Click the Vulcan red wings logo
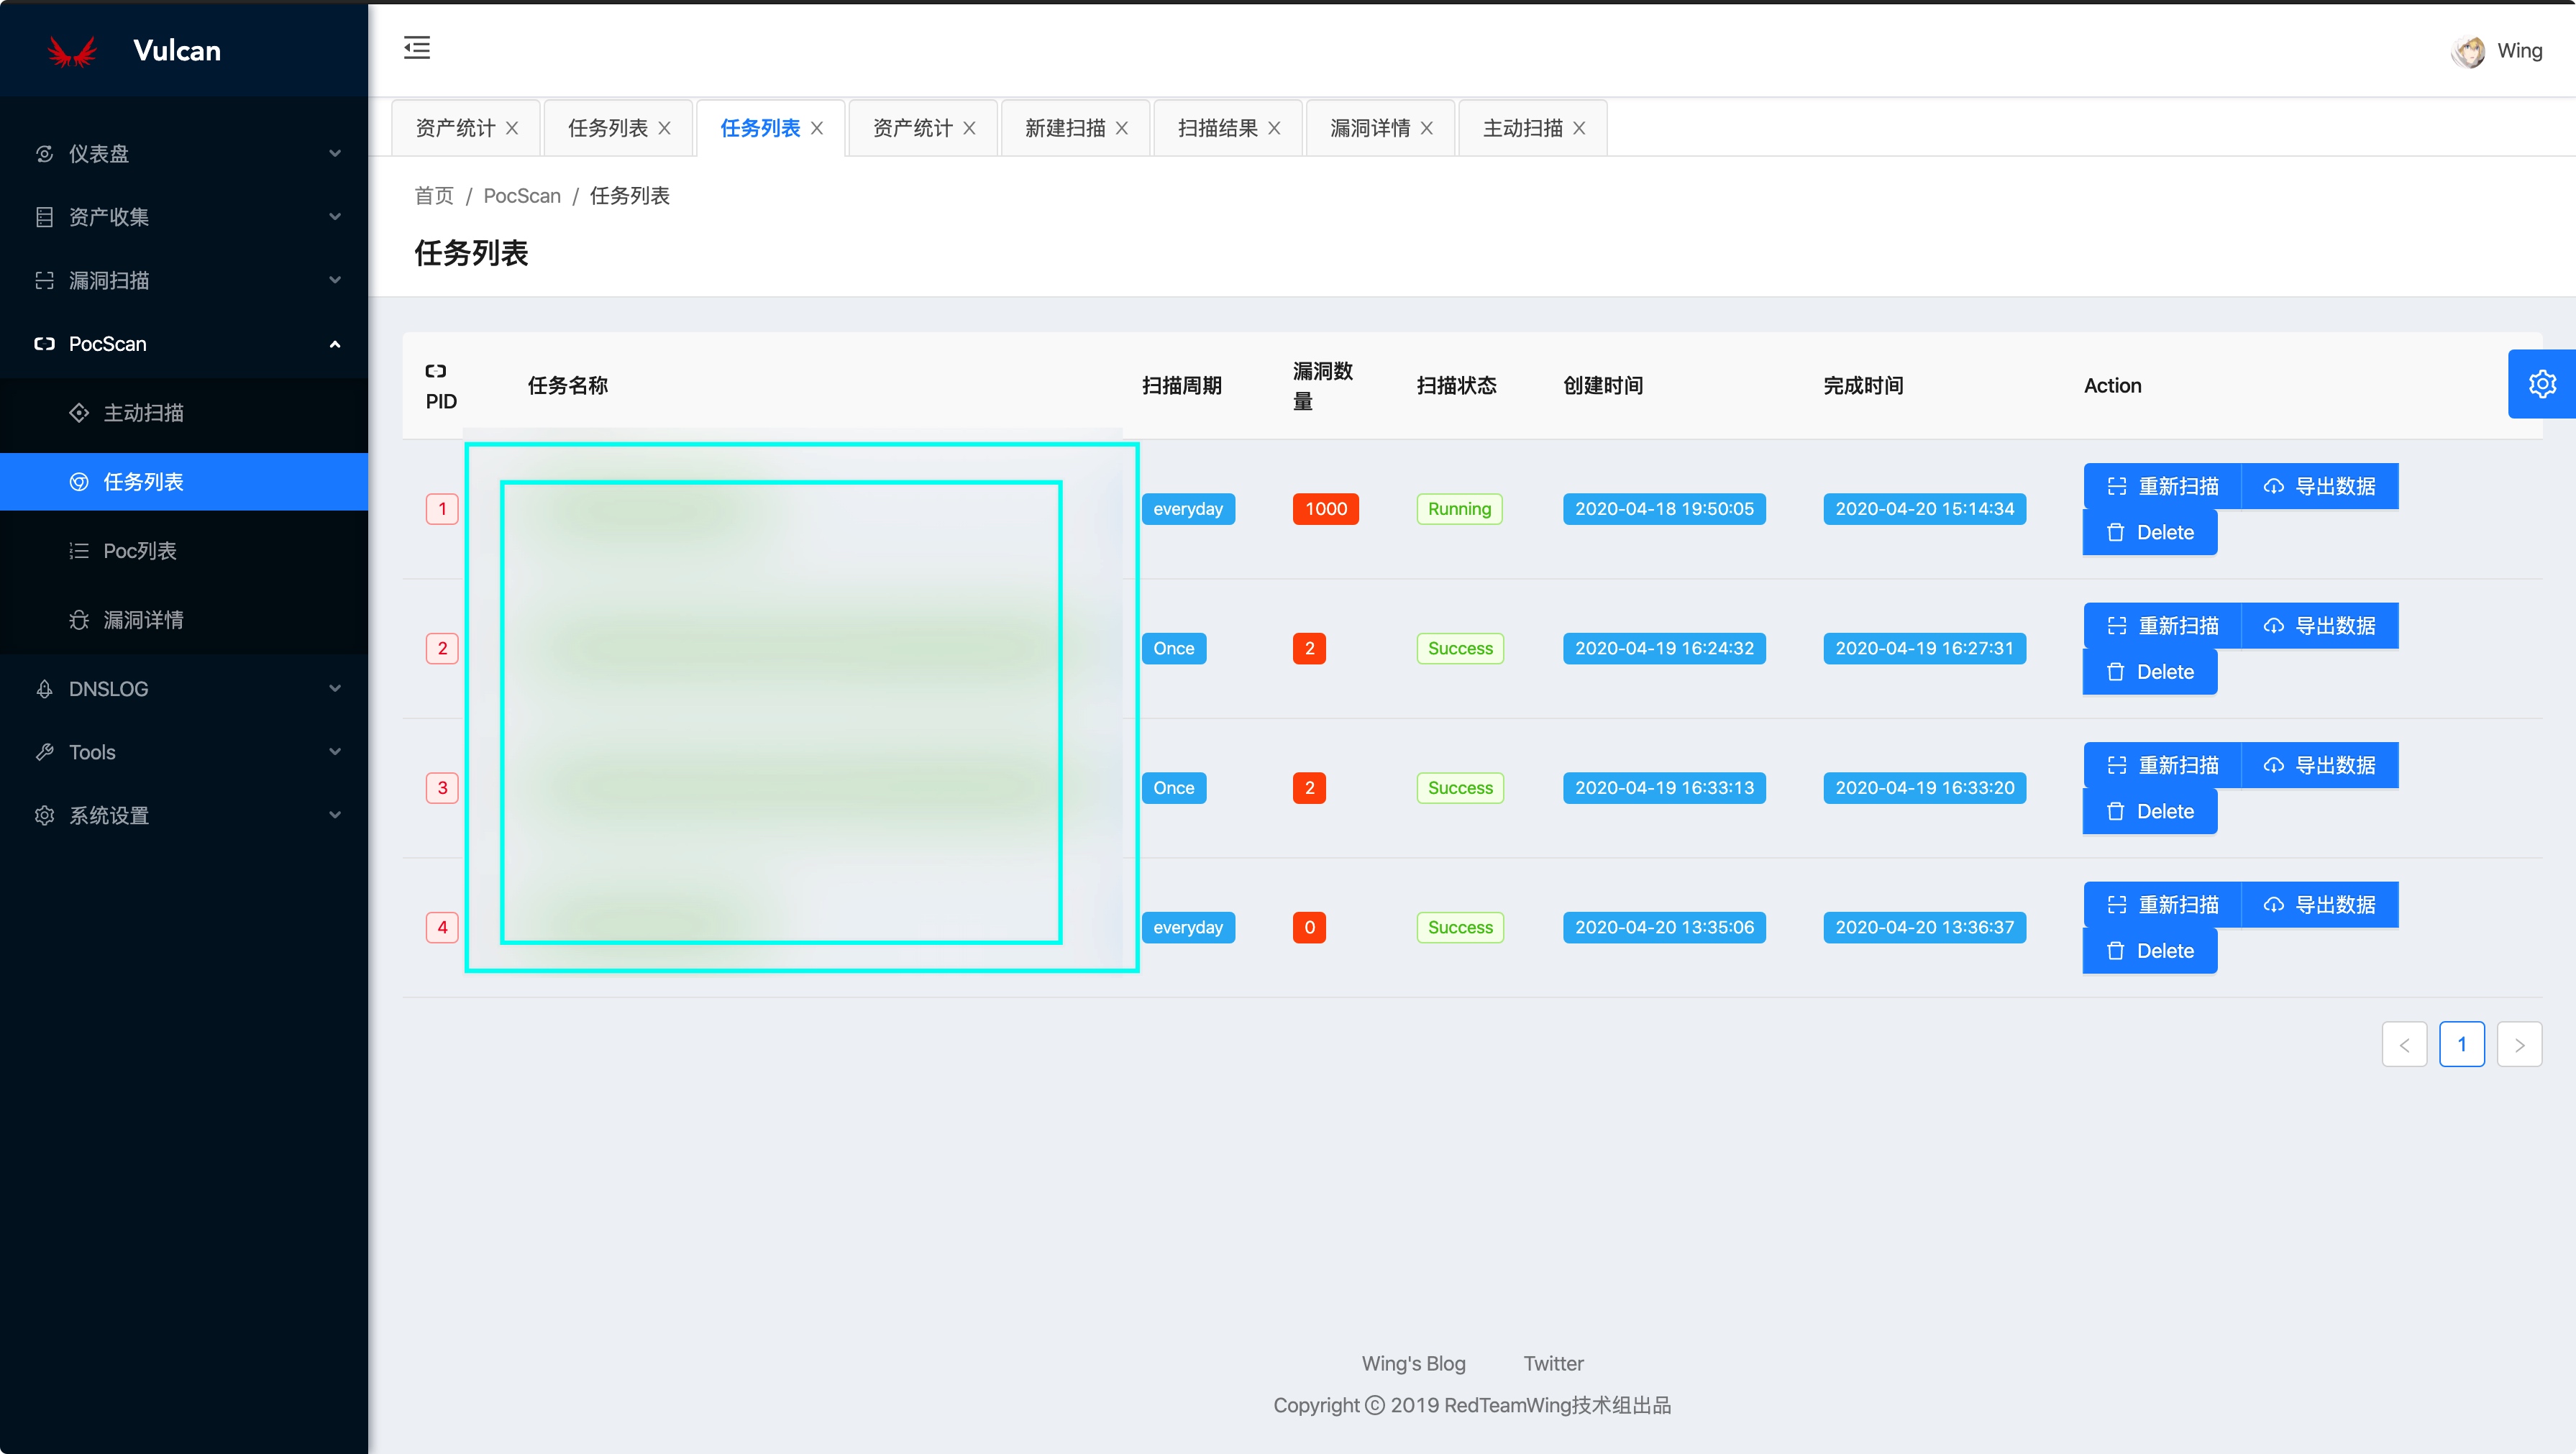This screenshot has width=2576, height=1454. point(72,51)
